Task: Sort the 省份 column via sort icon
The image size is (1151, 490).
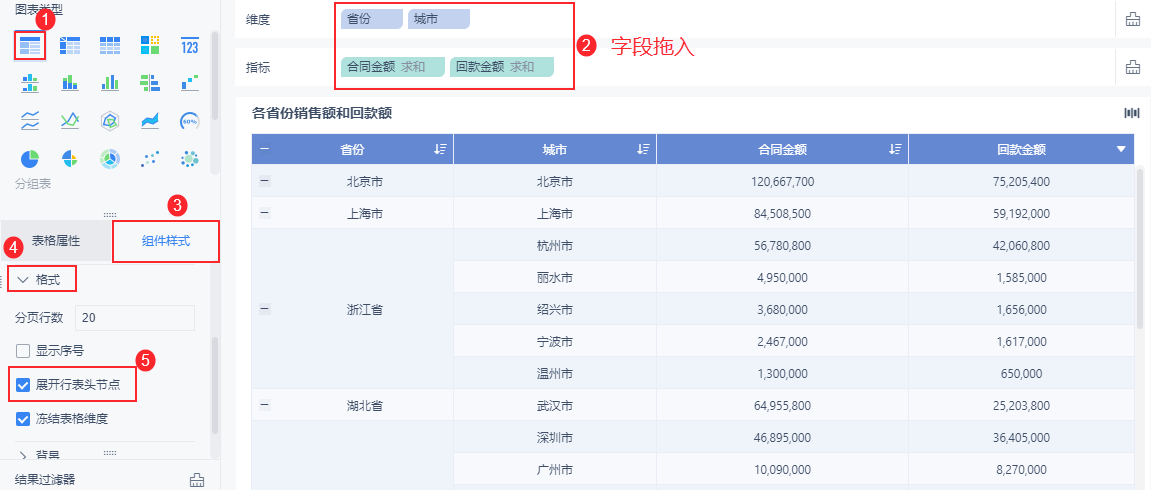Action: 440,150
